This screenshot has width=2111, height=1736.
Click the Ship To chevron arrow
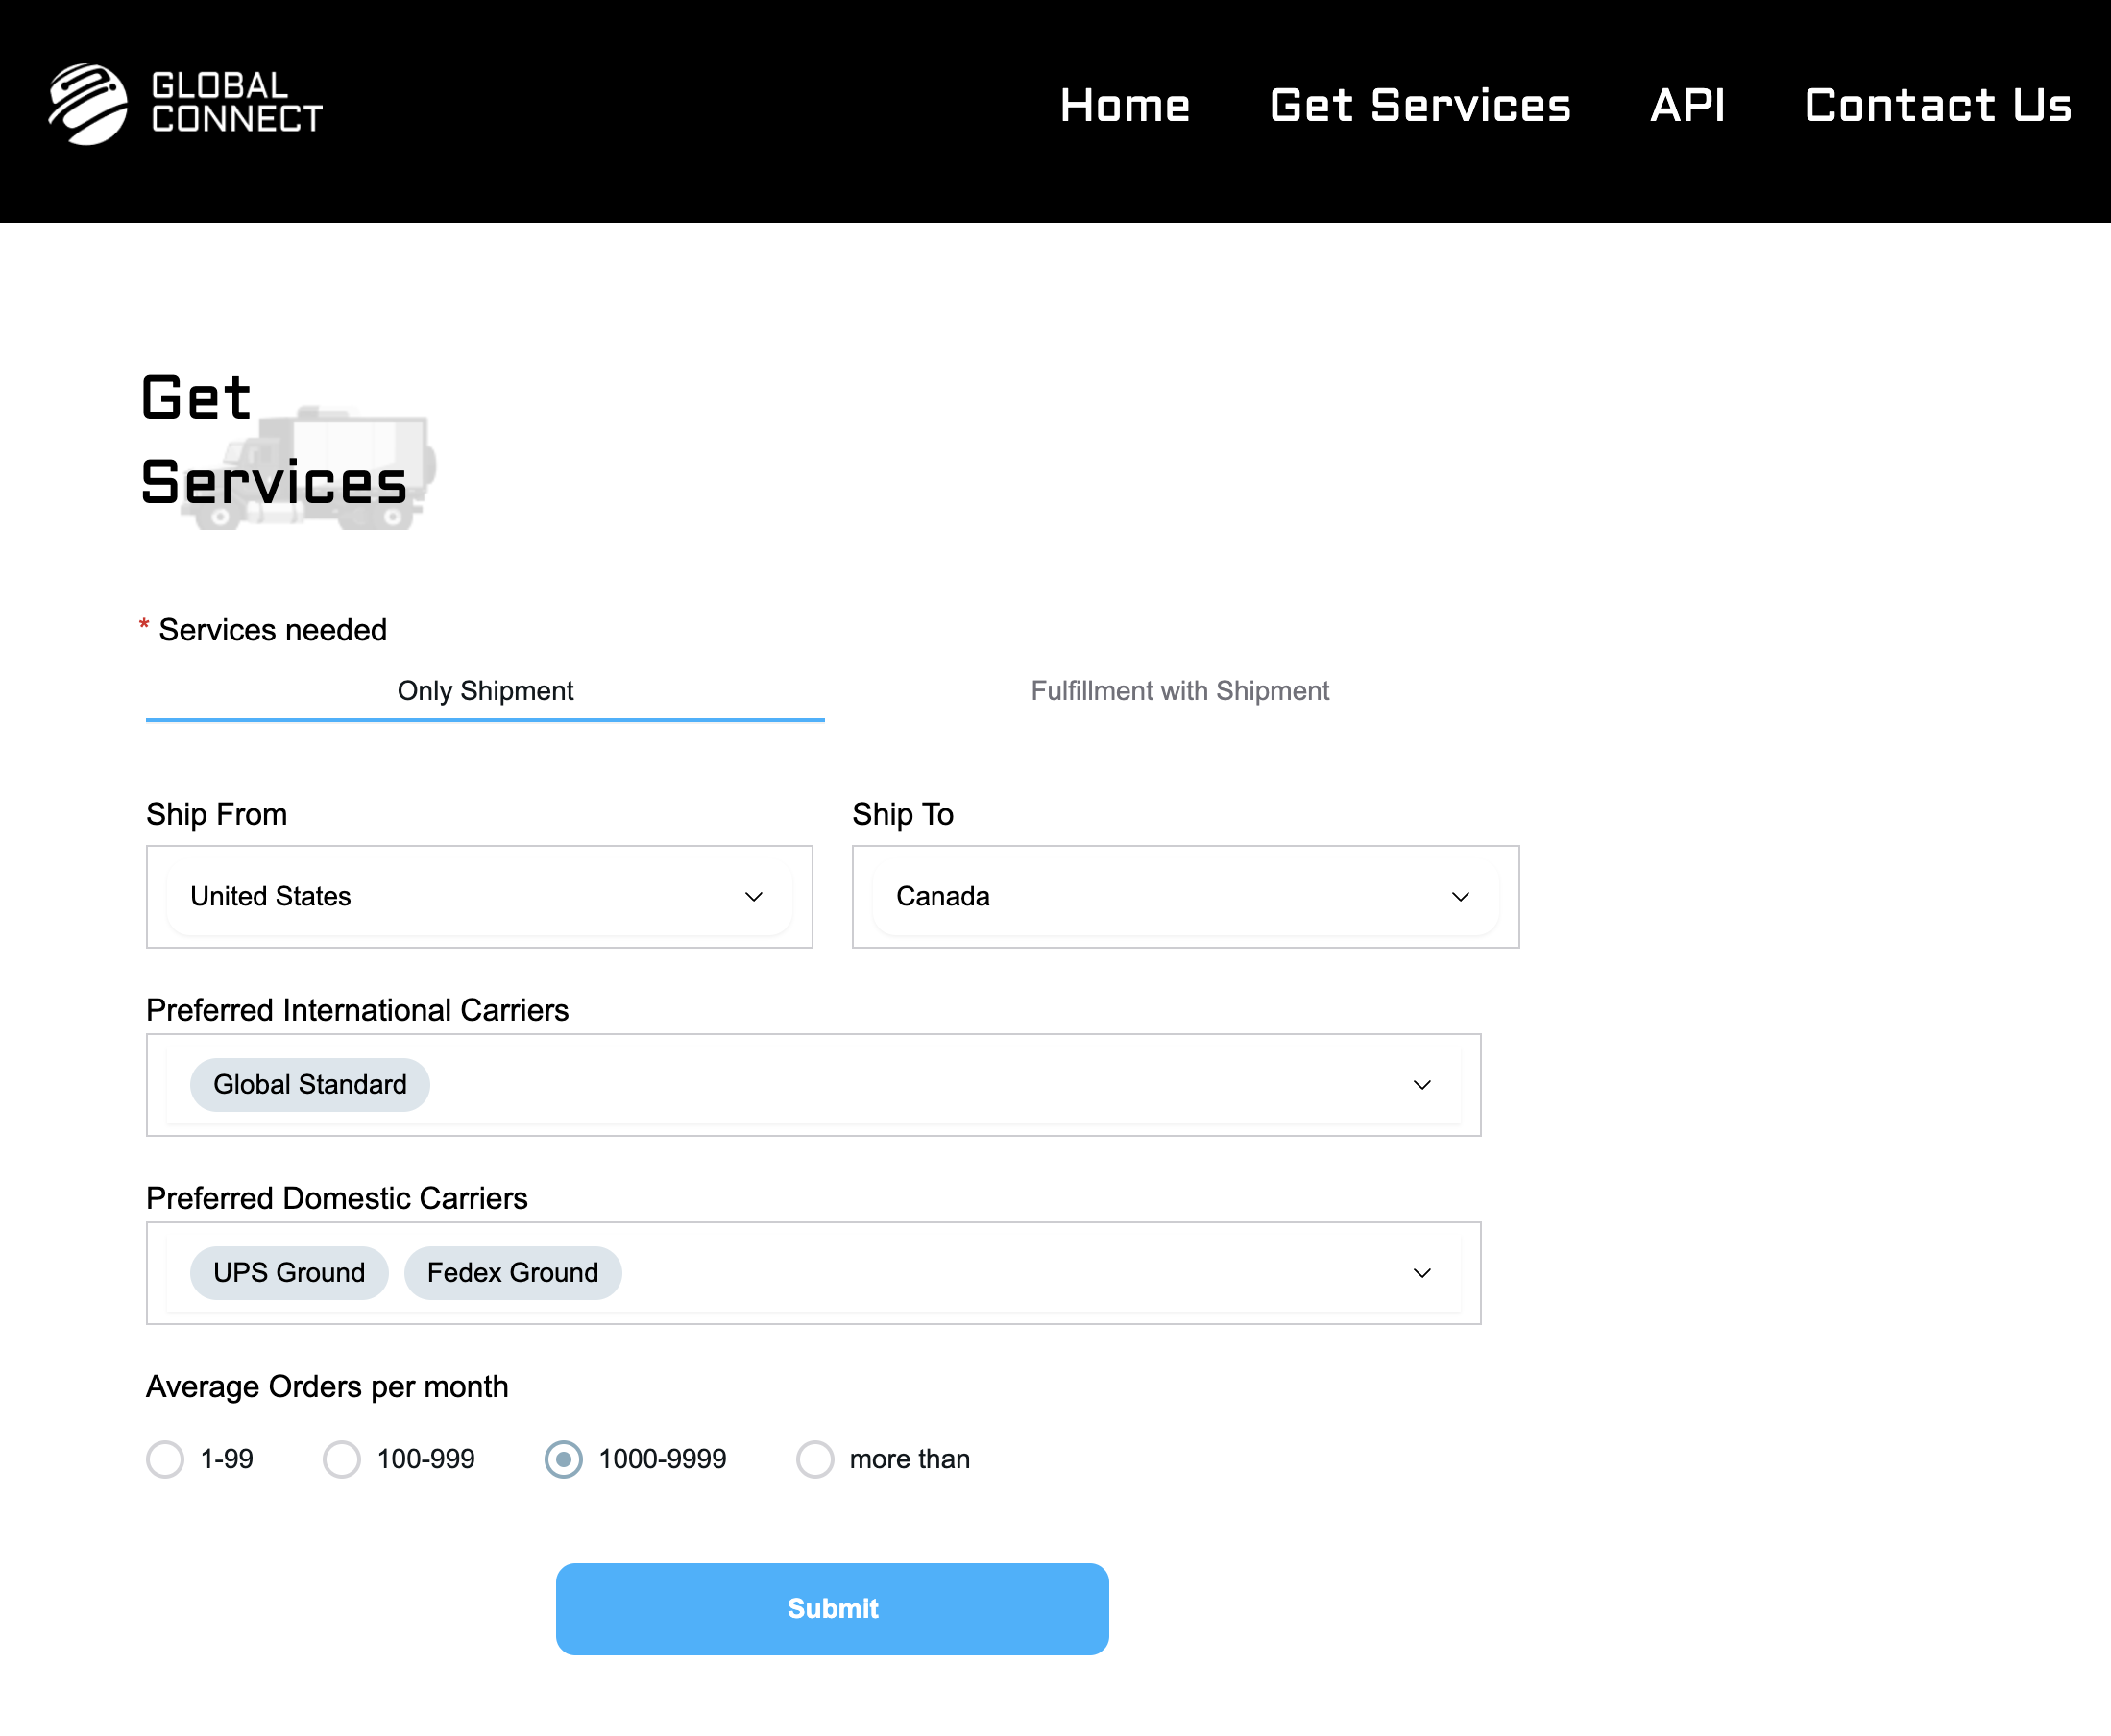[1460, 897]
